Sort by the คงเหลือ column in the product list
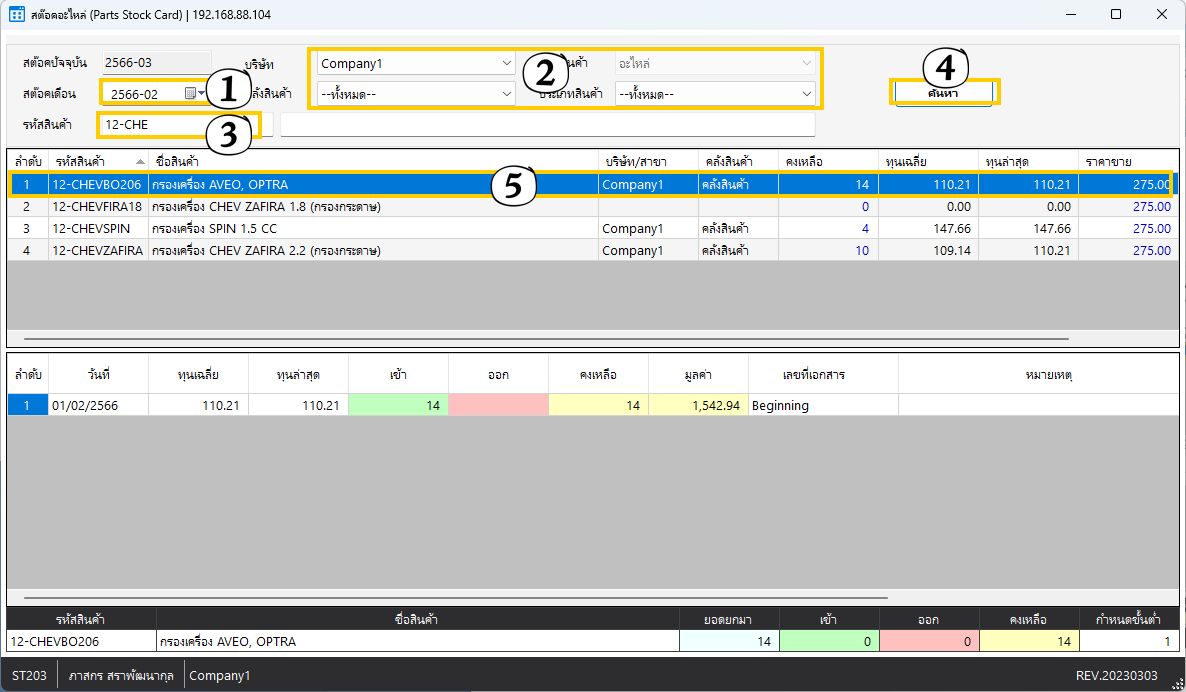 pos(827,162)
